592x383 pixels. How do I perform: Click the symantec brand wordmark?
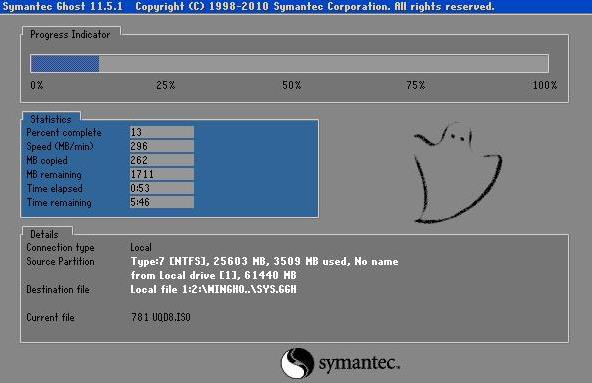[x=359, y=363]
